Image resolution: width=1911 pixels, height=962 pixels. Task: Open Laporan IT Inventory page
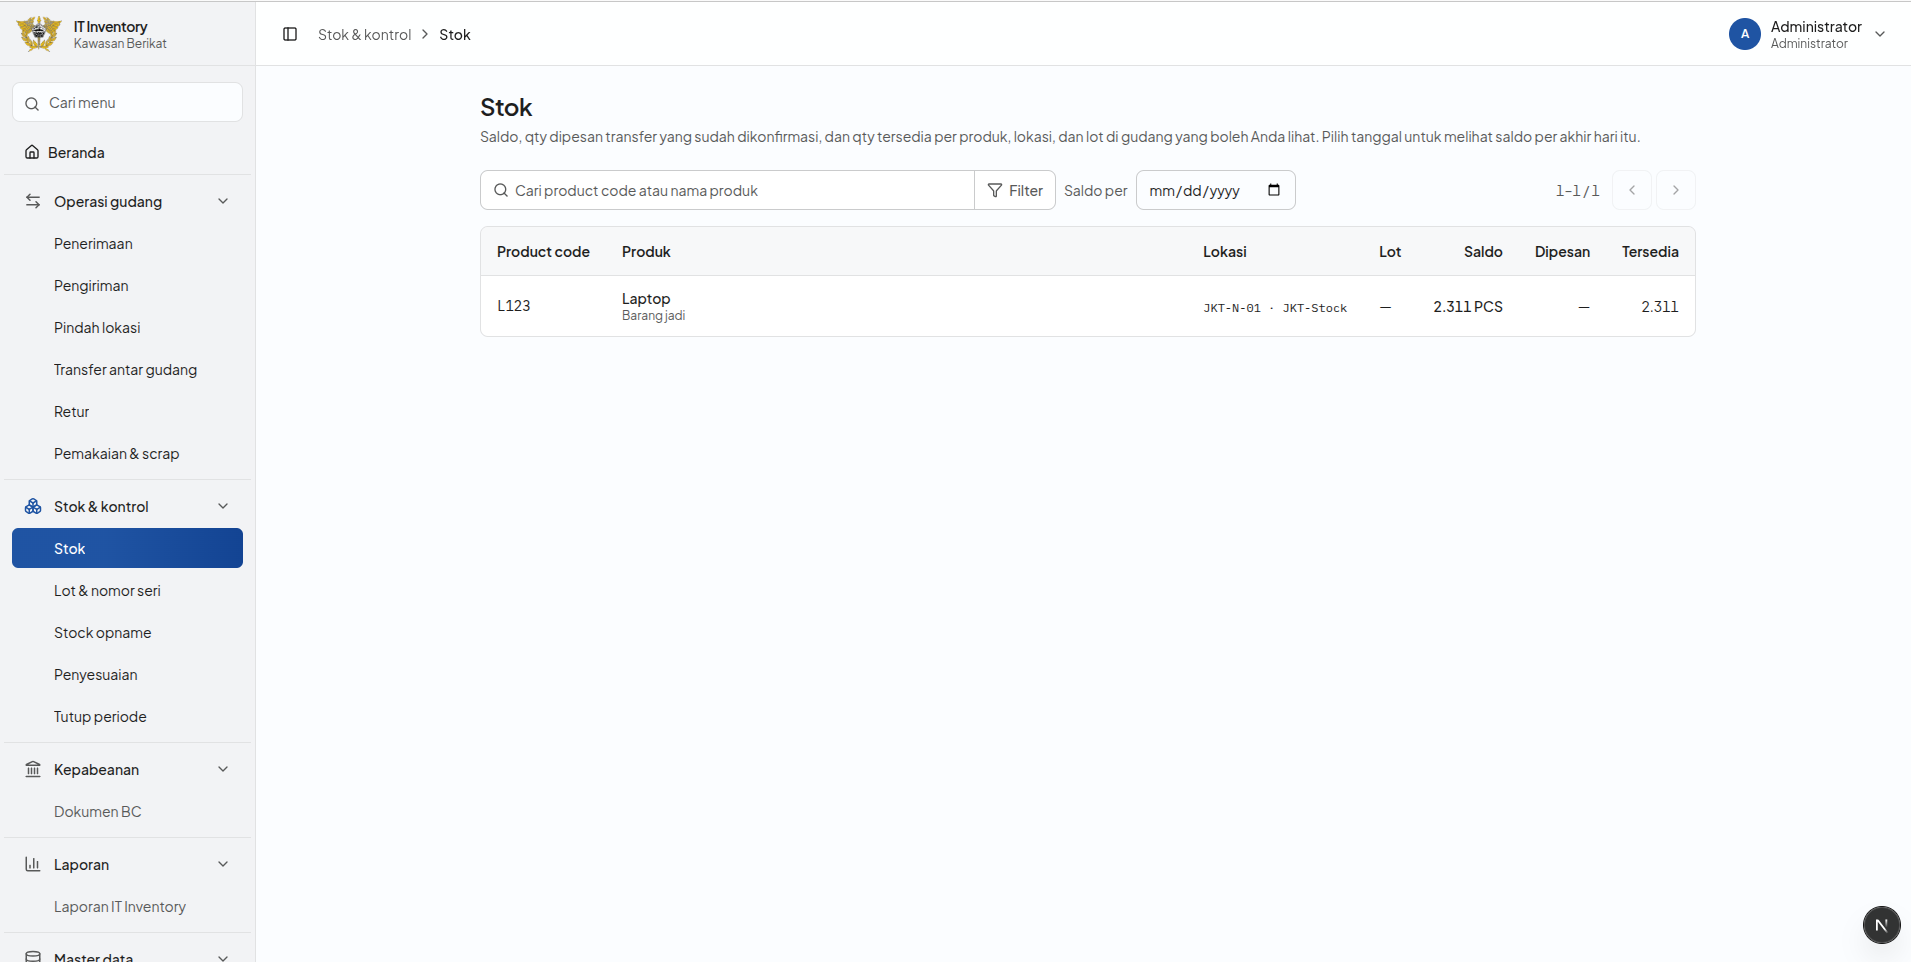127,907
